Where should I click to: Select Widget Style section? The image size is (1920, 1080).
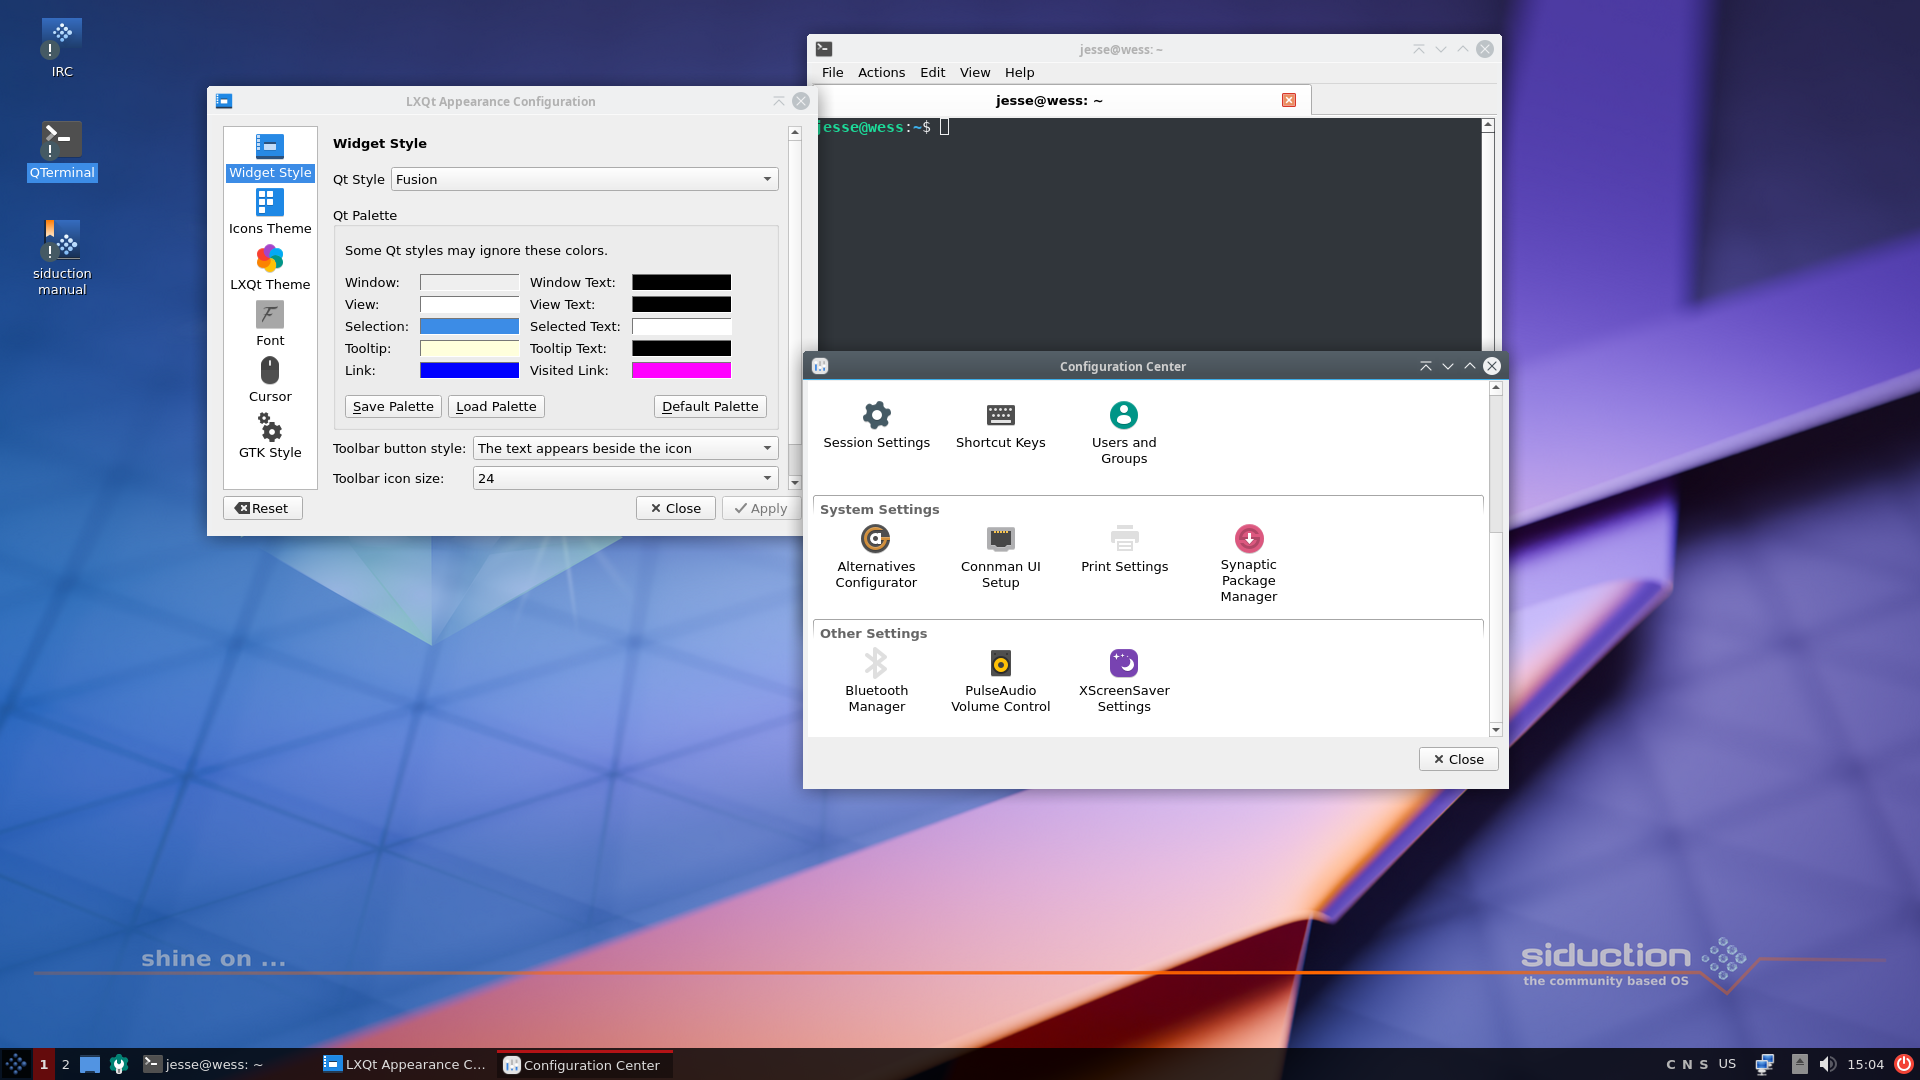[270, 156]
